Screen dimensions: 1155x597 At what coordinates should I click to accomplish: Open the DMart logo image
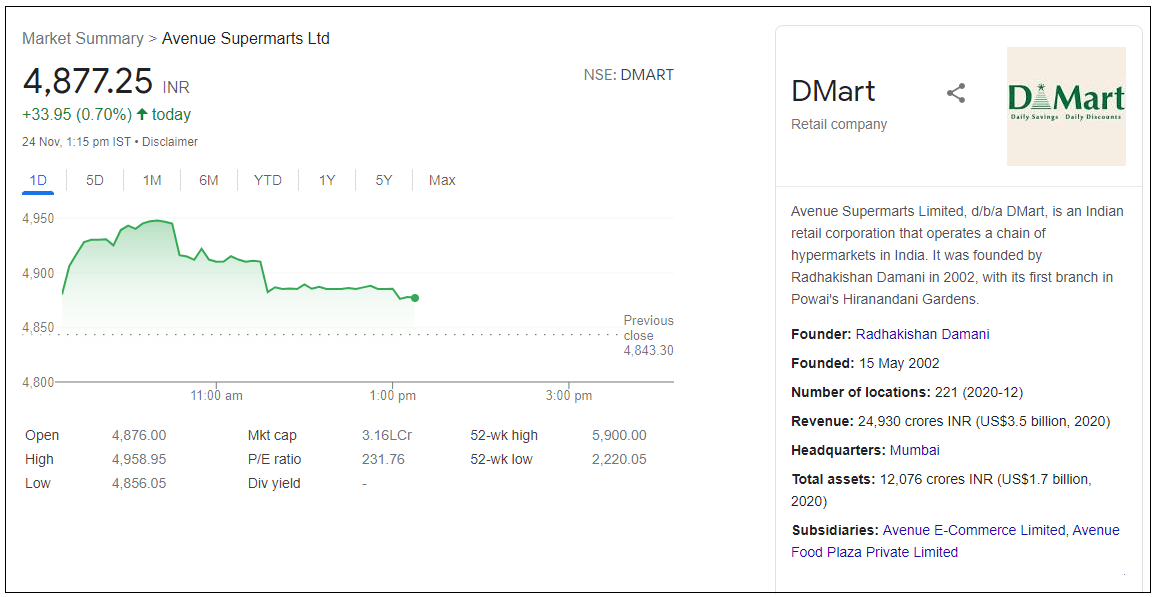(1066, 106)
